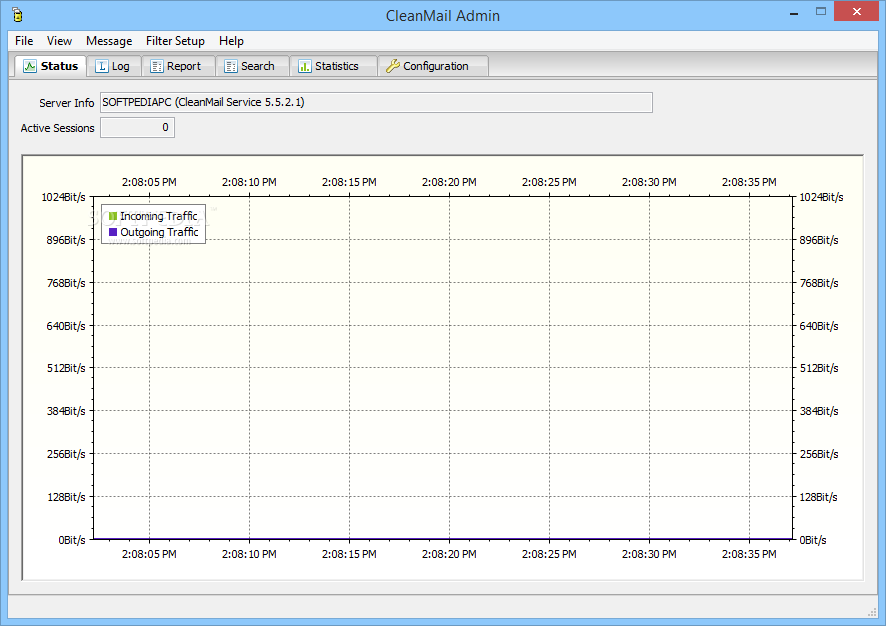Screen dimensions: 886x626
Task: Click the 896Bit/s label on right axis
Action: [x=819, y=240]
